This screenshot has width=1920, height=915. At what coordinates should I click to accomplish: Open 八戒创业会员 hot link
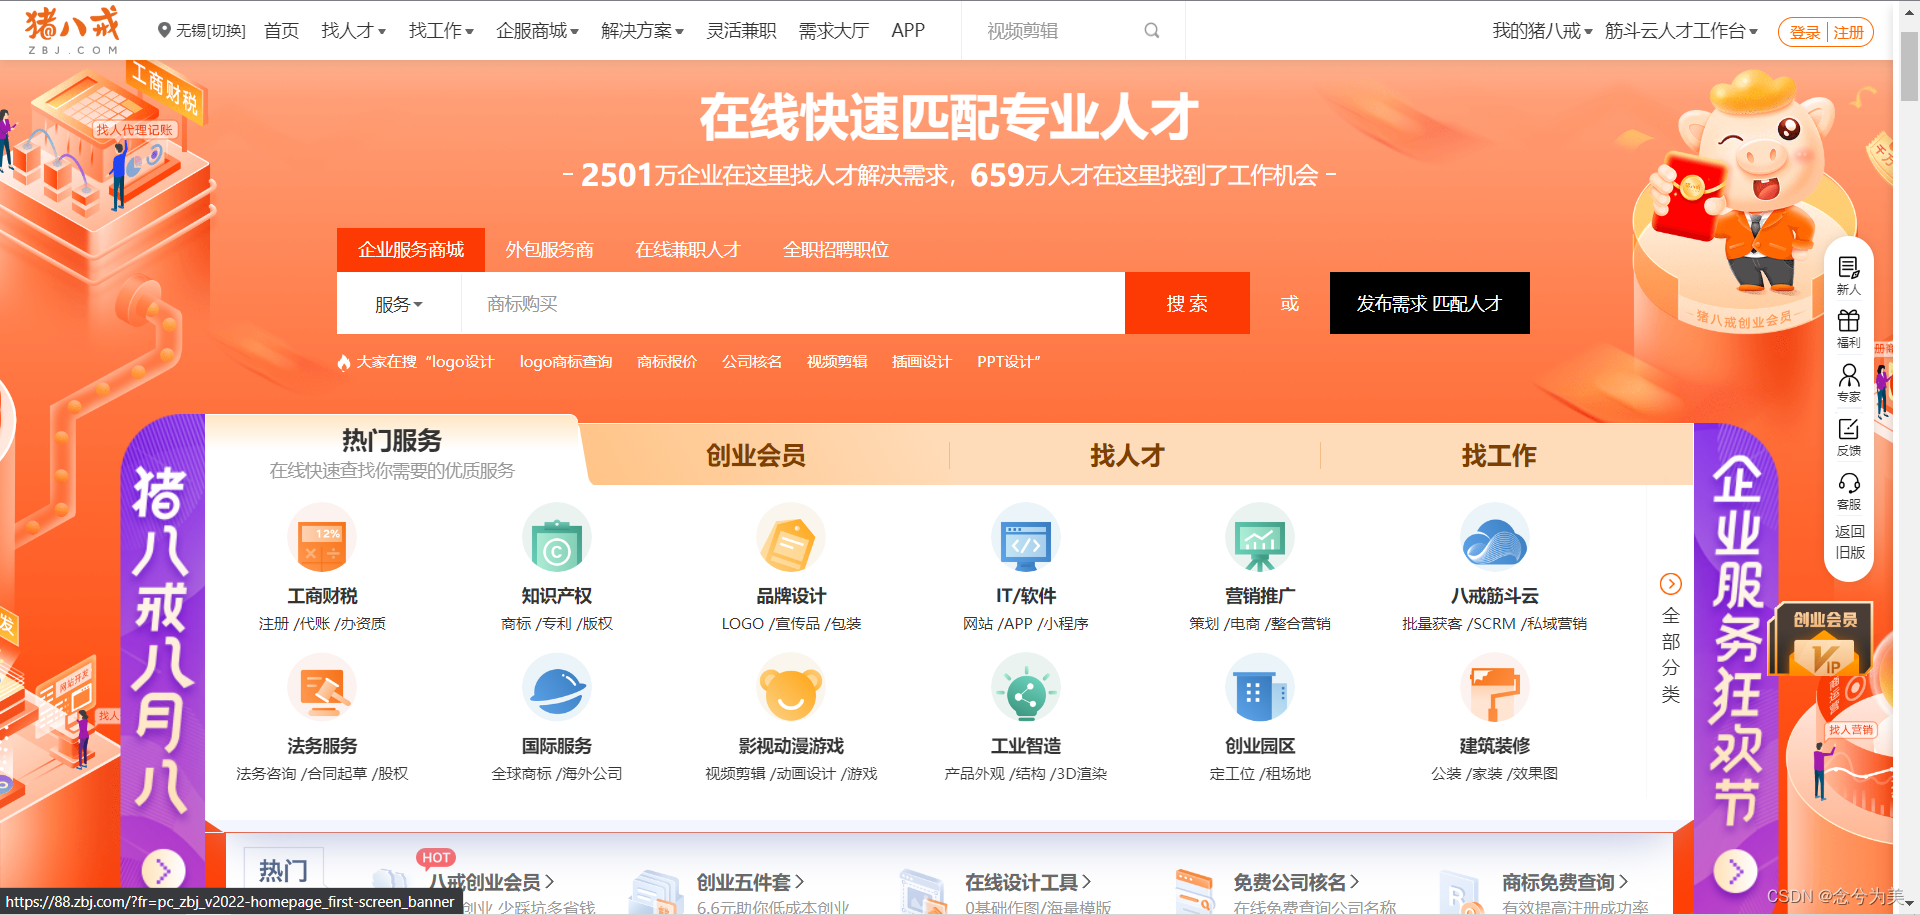(491, 882)
